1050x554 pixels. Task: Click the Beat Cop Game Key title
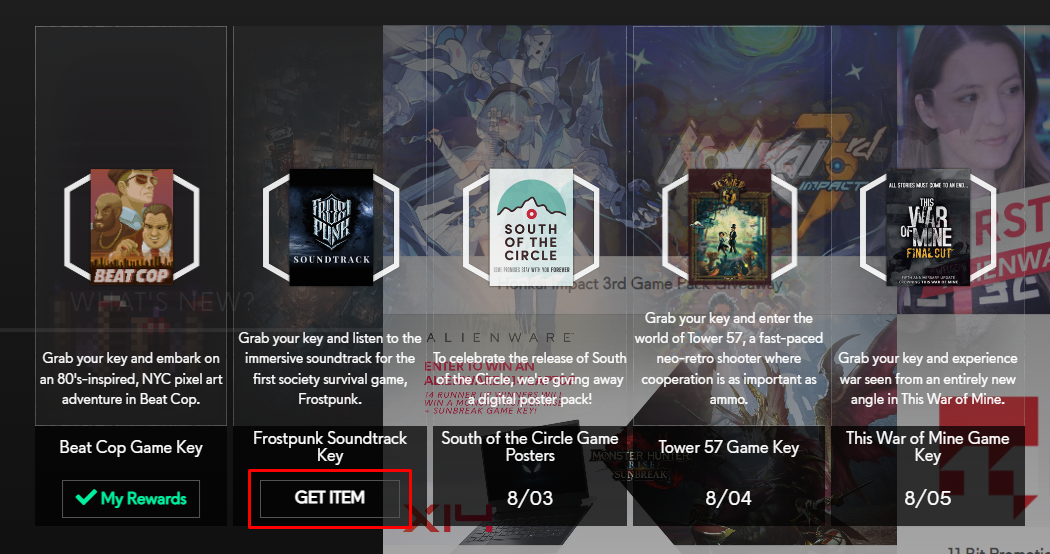click(x=131, y=447)
